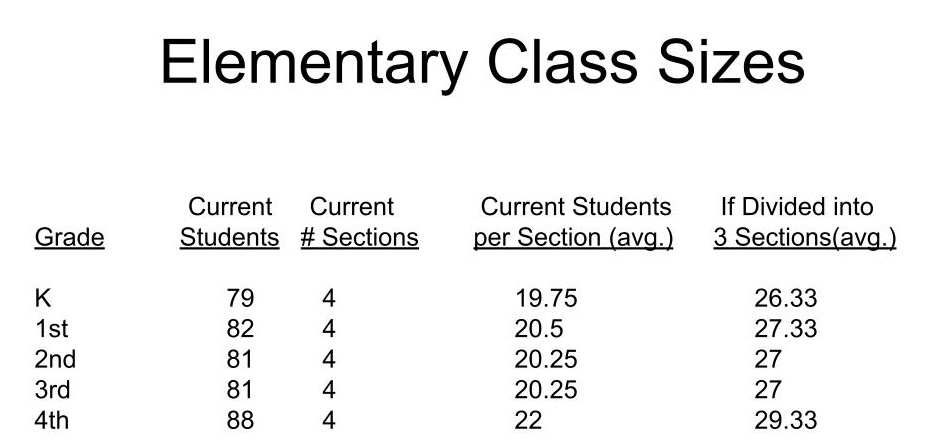Screen dimensions: 933x446
Task: Select the 27.33 value for 1st grade
Action: tap(785, 329)
